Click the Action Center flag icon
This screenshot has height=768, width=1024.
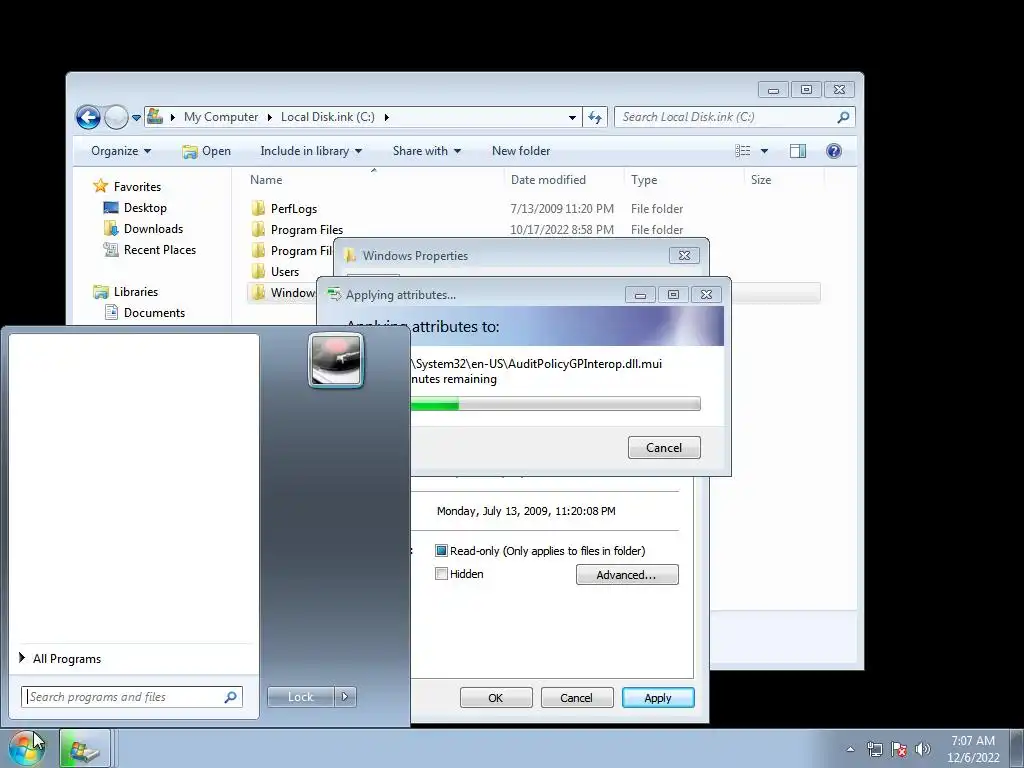pos(899,749)
